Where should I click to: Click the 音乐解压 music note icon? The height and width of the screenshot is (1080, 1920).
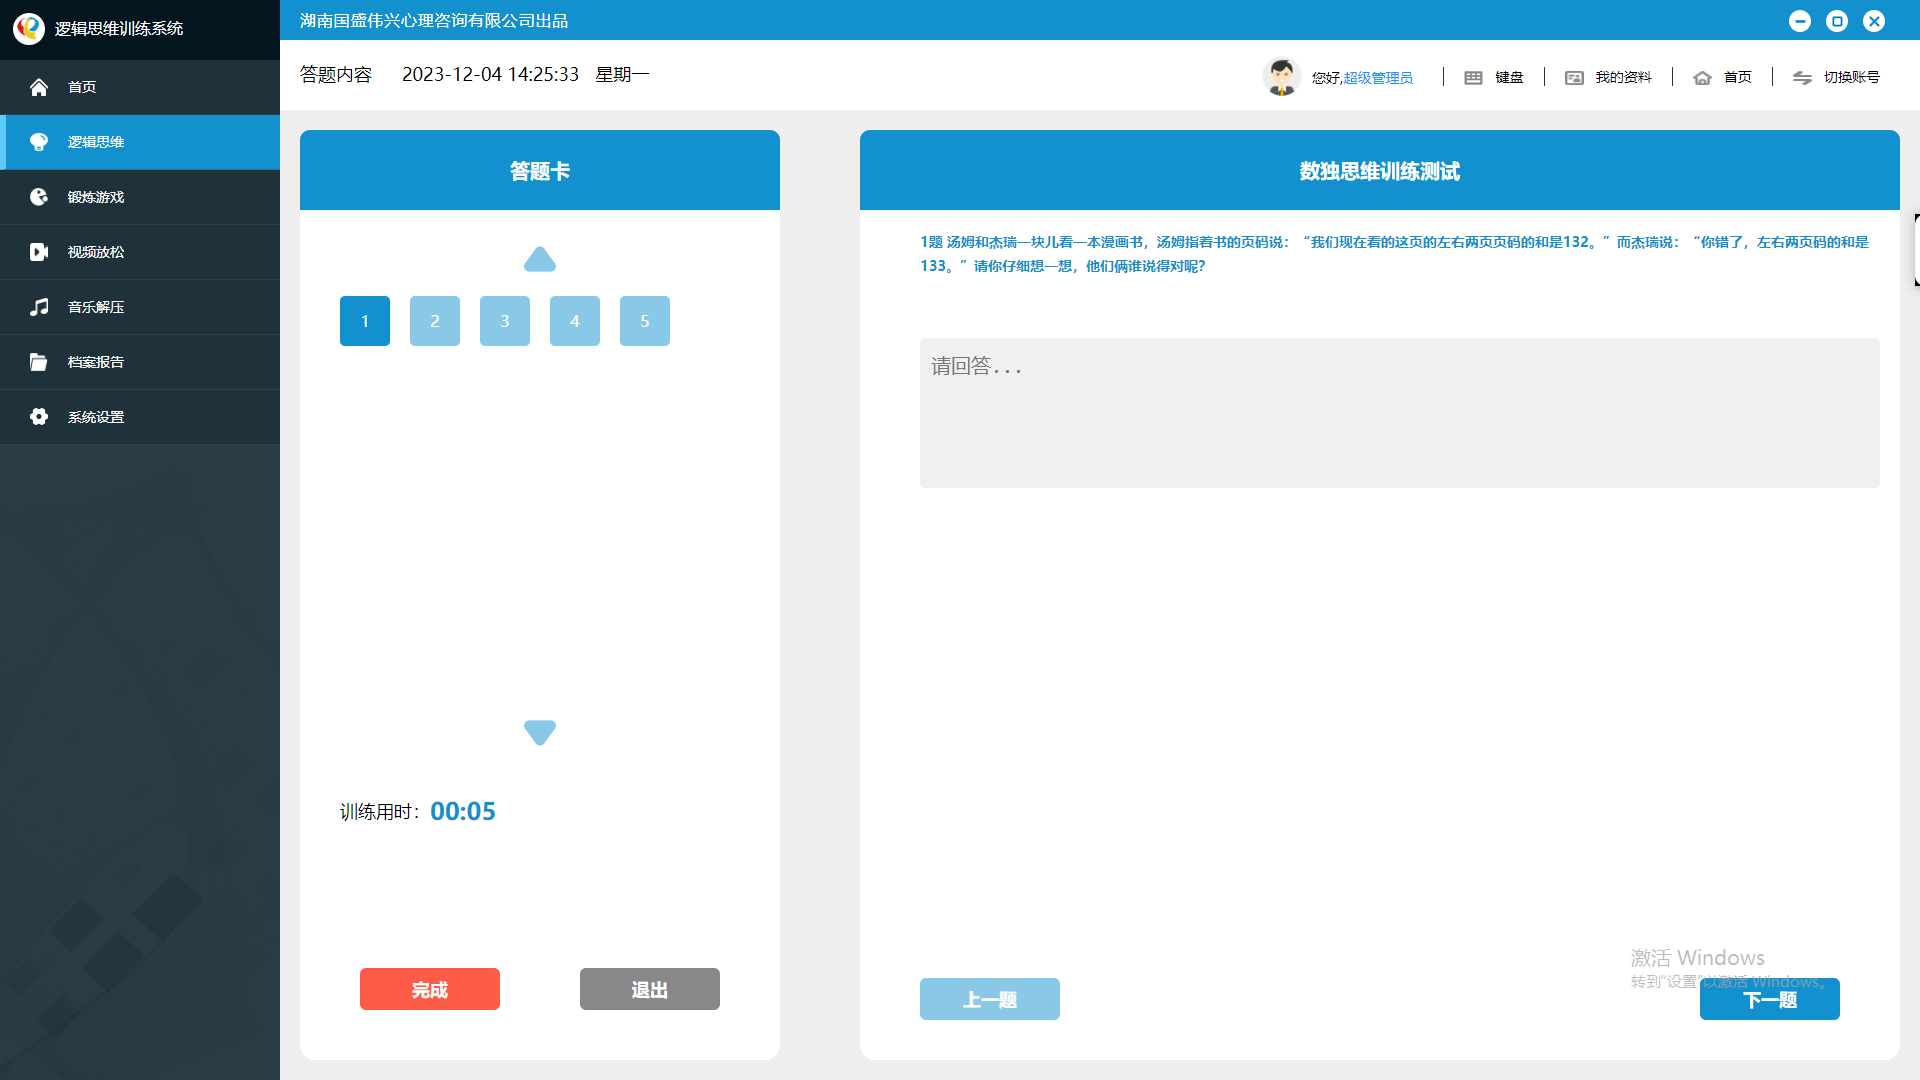pyautogui.click(x=39, y=307)
